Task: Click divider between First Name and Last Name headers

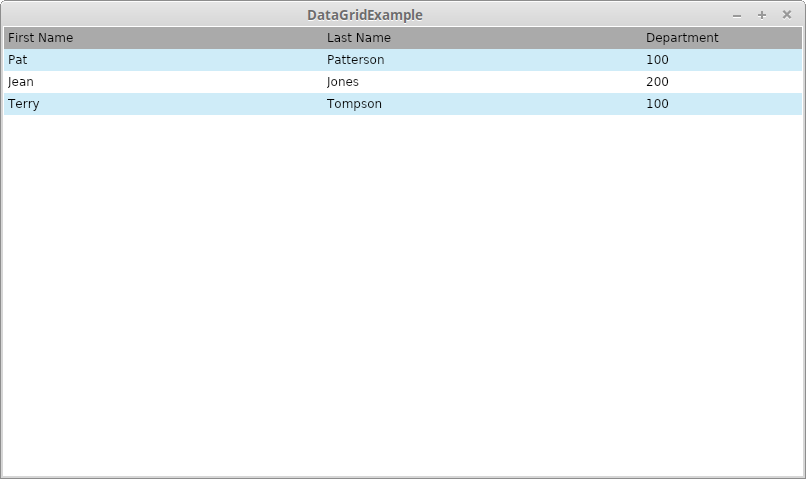Action: tap(323, 38)
